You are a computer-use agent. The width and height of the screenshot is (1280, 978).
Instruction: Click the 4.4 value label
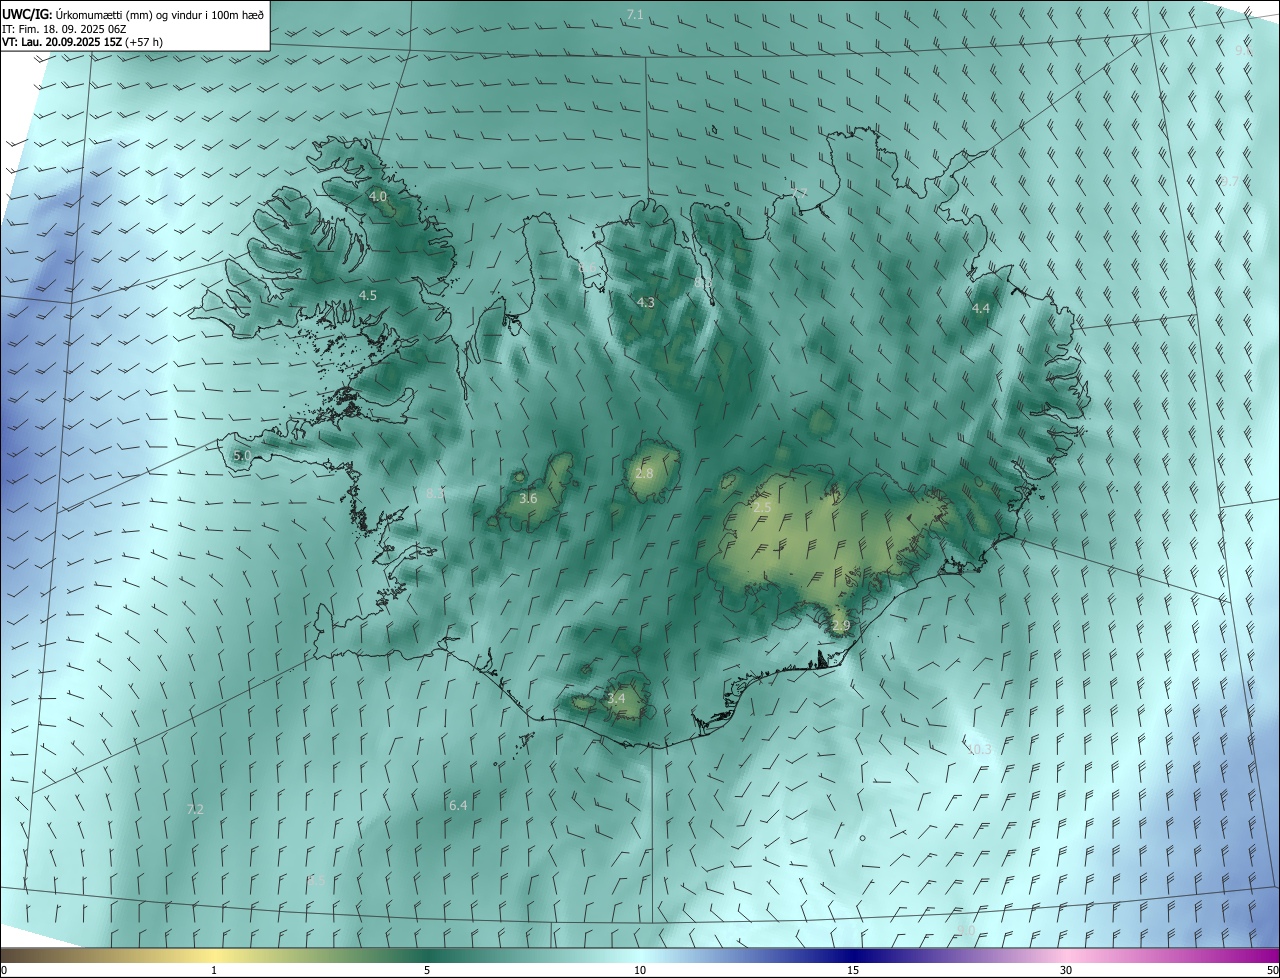(981, 308)
